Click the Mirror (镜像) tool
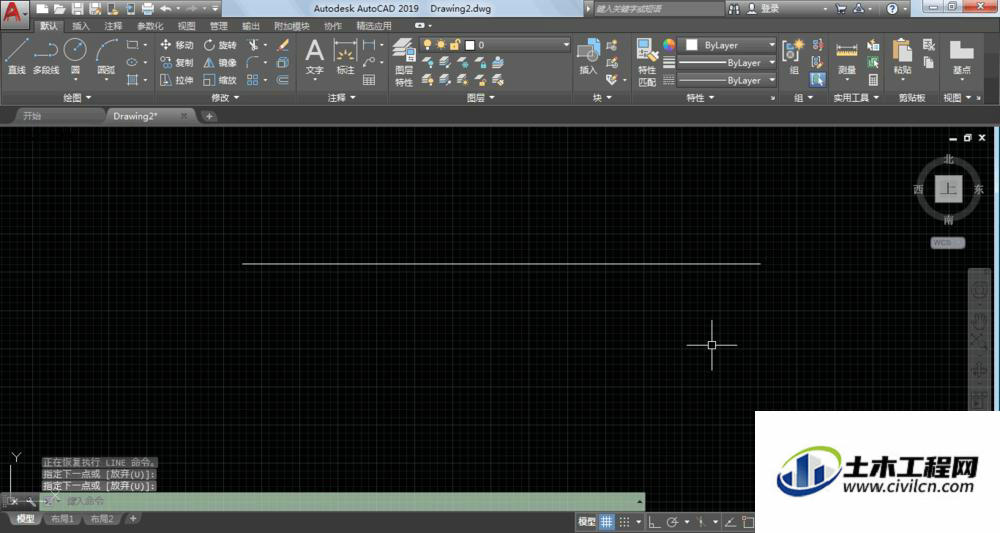 220,62
